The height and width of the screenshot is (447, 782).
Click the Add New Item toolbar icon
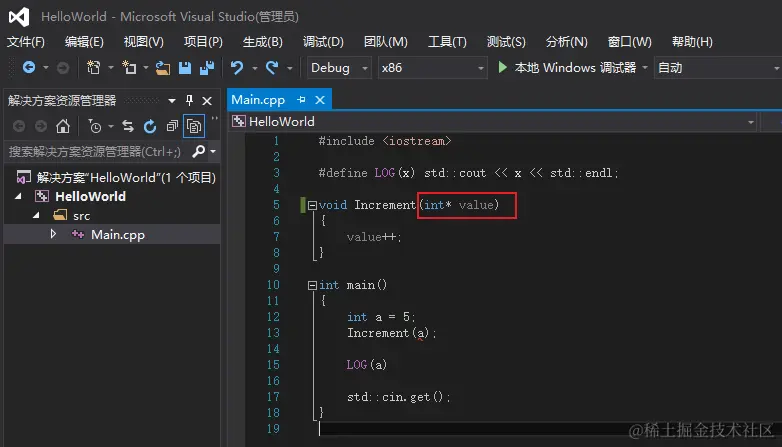129,67
